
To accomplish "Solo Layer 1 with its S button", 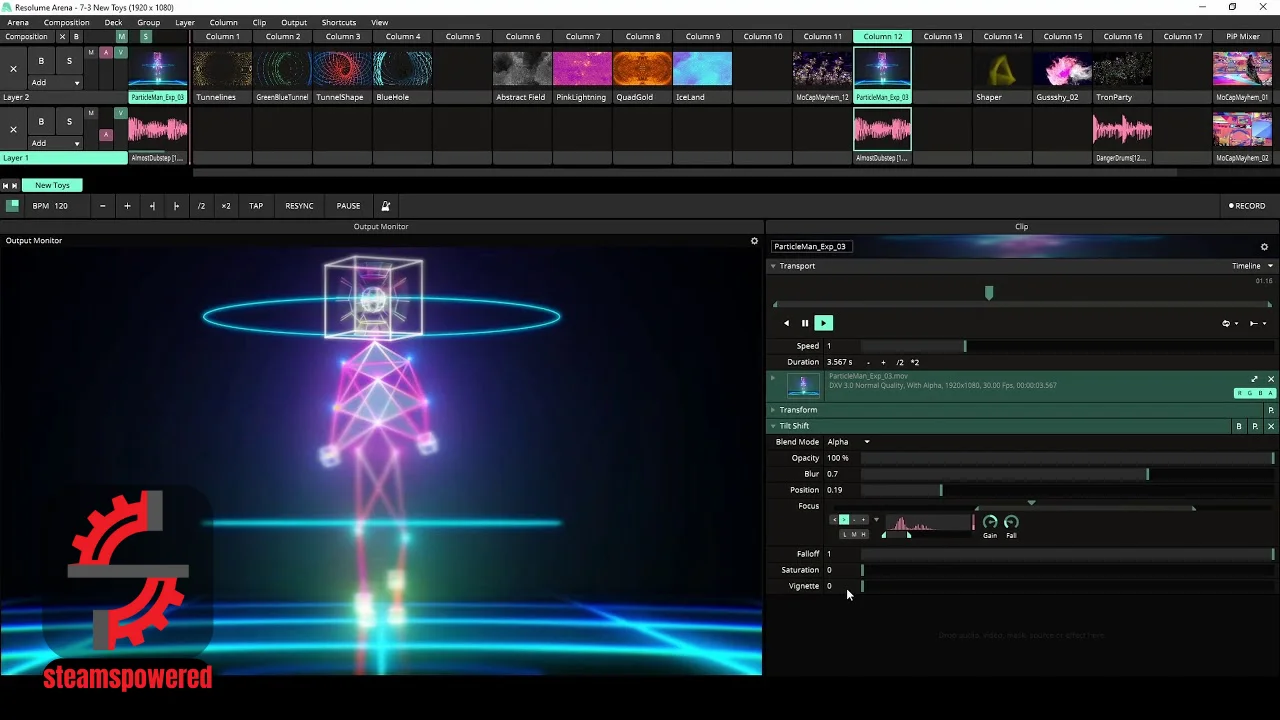I will click(69, 121).
